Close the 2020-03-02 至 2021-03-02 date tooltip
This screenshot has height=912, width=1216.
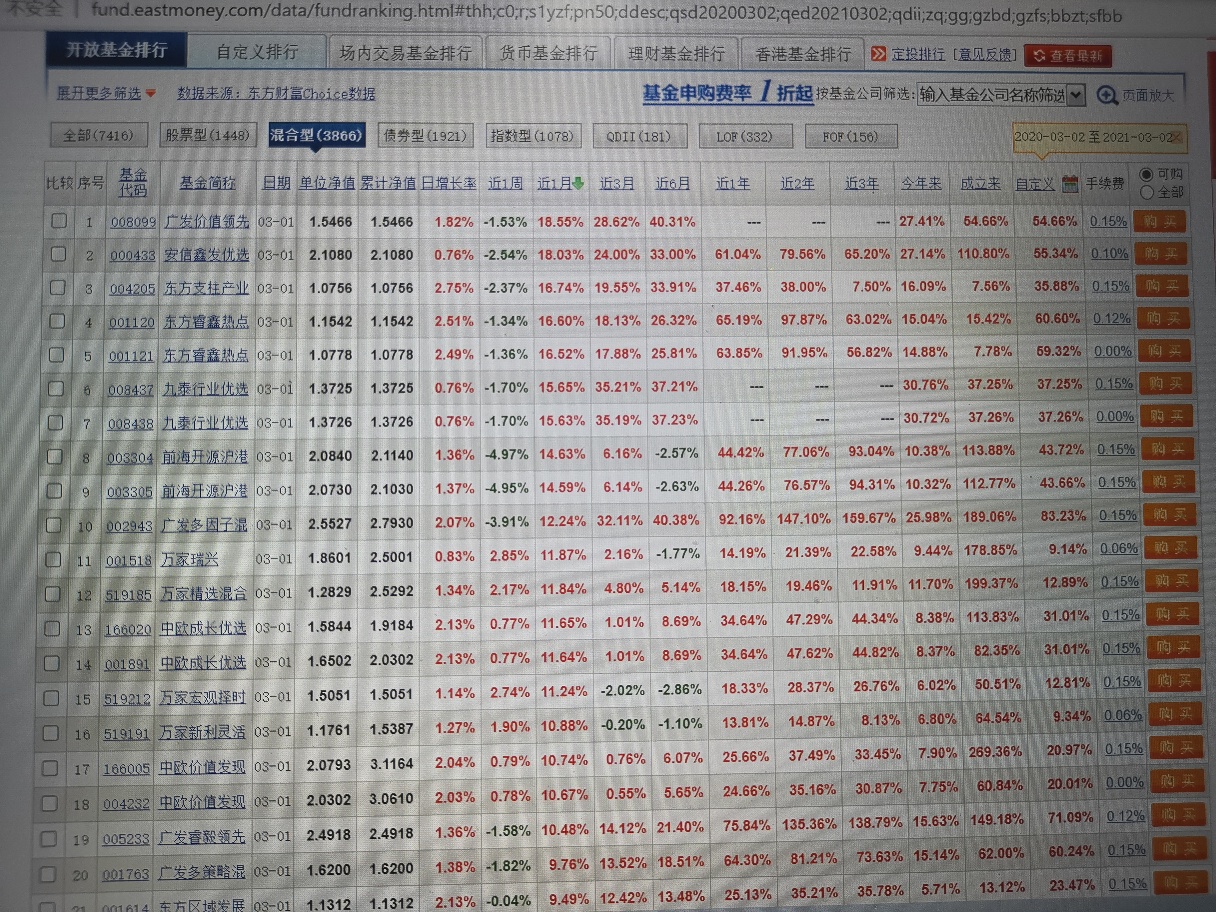pos(1178,136)
